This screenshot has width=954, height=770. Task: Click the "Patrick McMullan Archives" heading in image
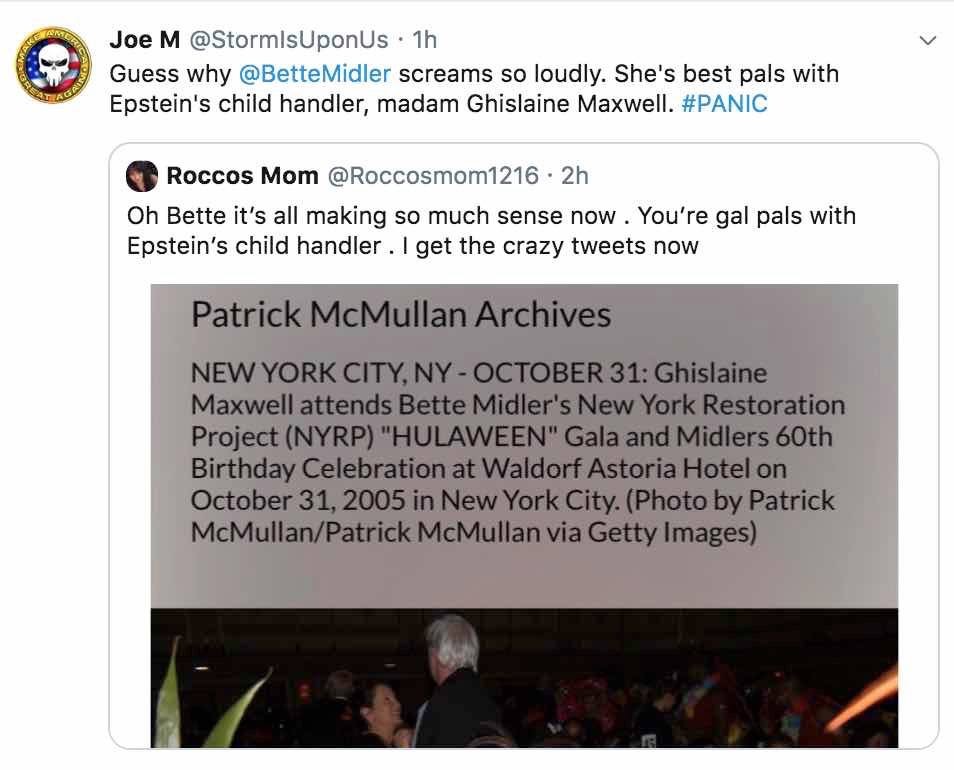(x=400, y=315)
